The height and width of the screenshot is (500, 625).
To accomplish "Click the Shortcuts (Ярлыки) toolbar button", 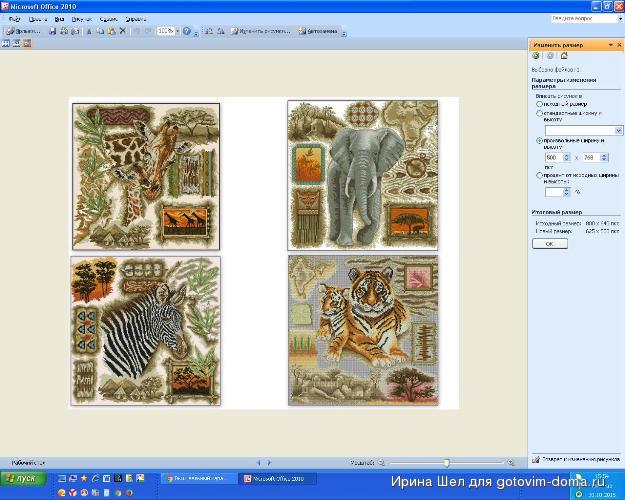I will tap(24, 31).
